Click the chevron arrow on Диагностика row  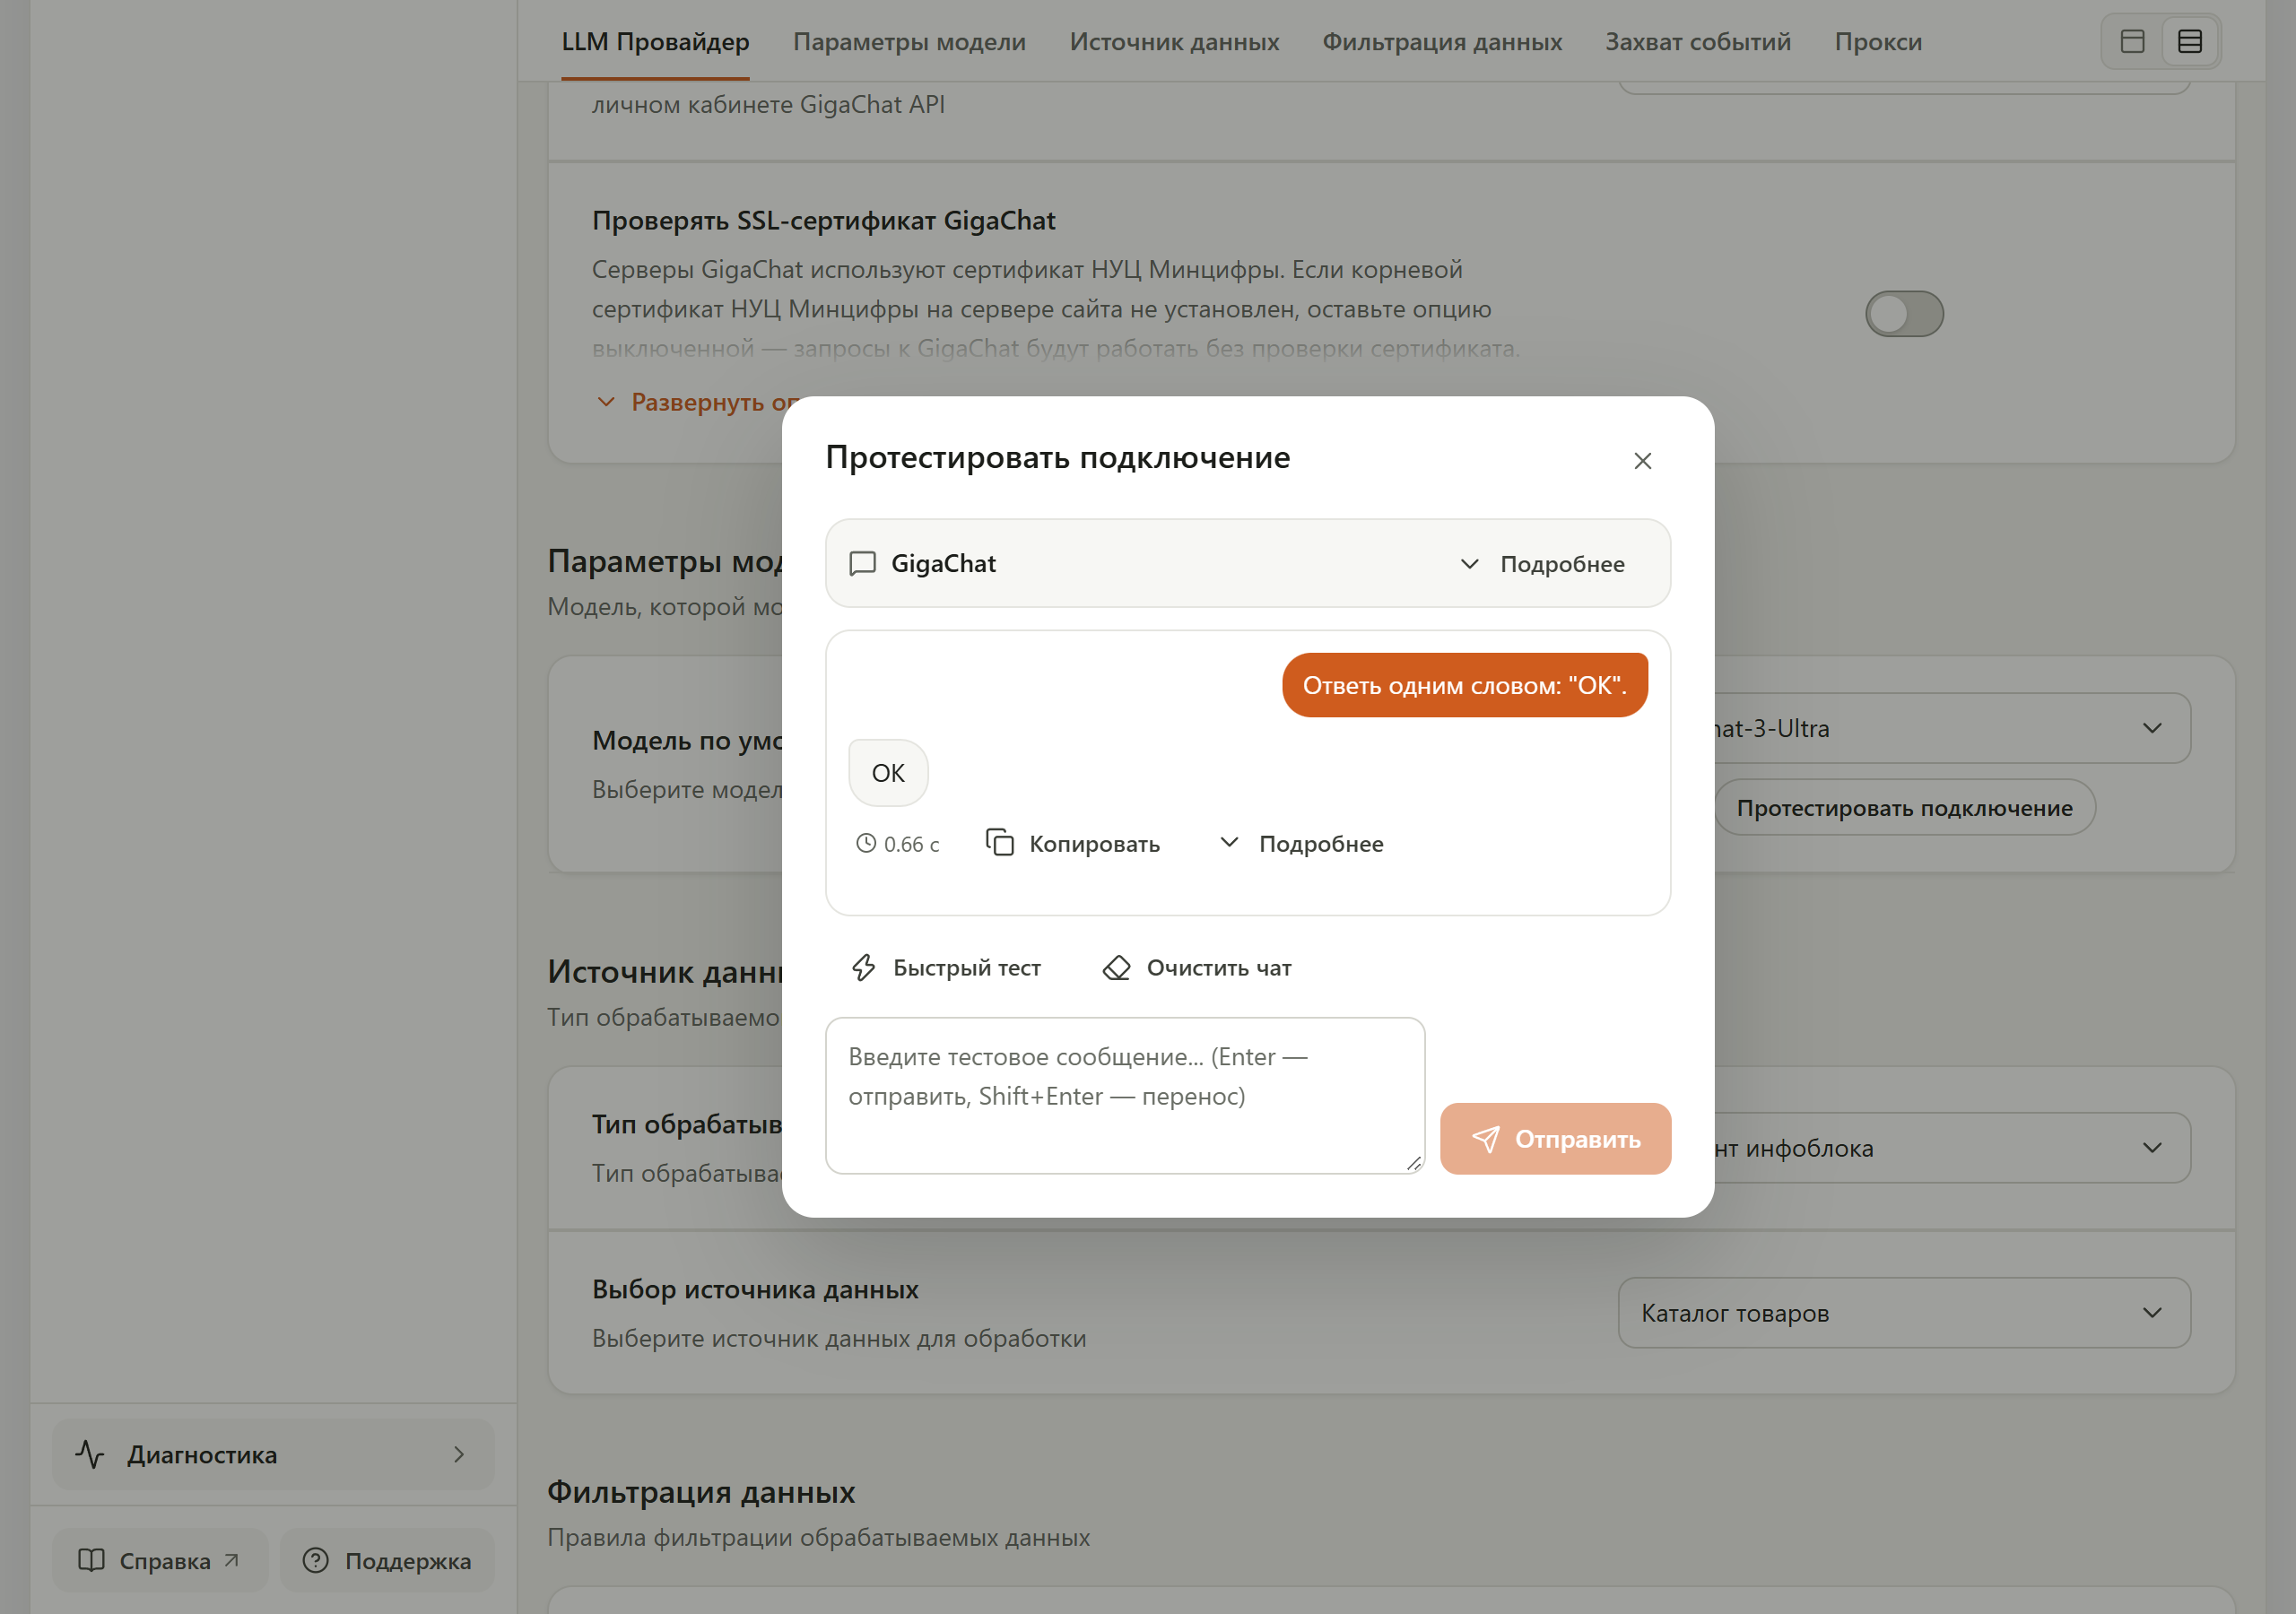click(459, 1454)
